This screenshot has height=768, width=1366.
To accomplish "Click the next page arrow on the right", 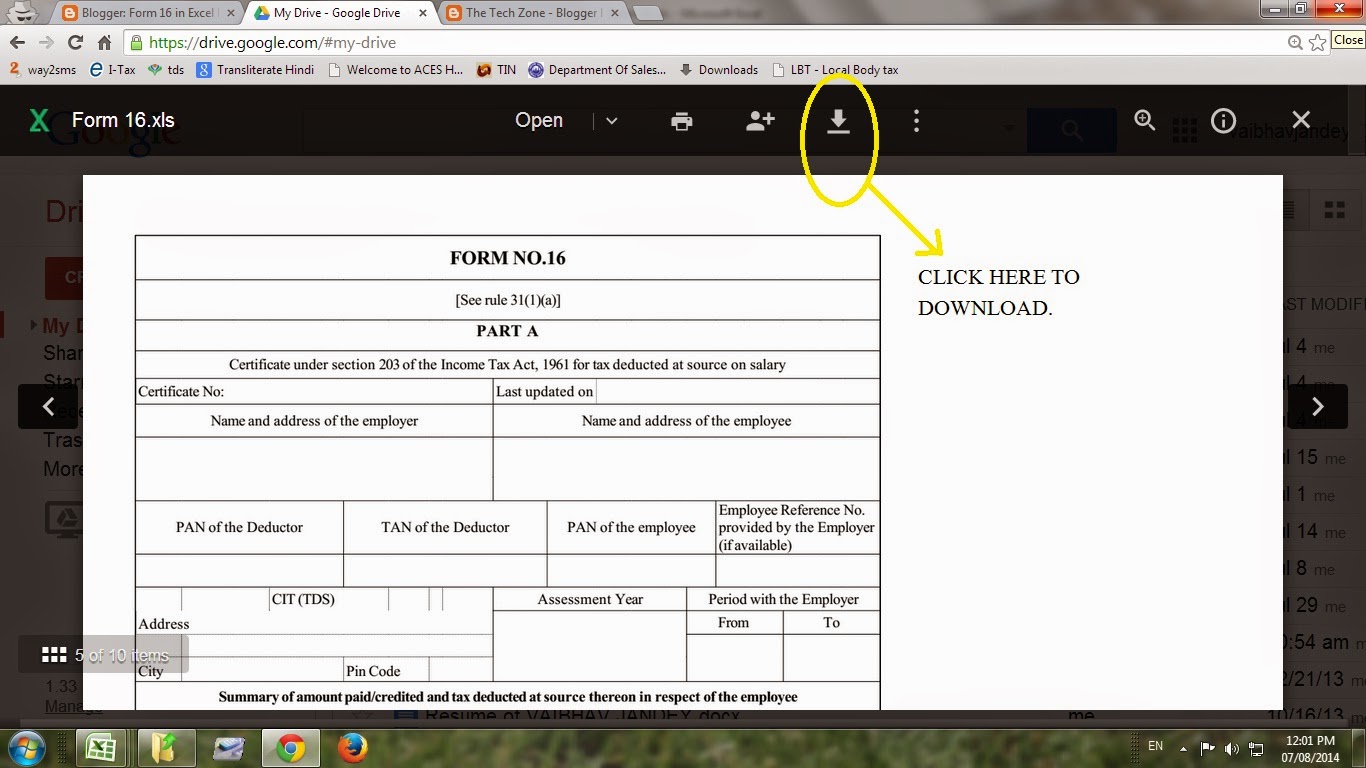I will 1318,406.
